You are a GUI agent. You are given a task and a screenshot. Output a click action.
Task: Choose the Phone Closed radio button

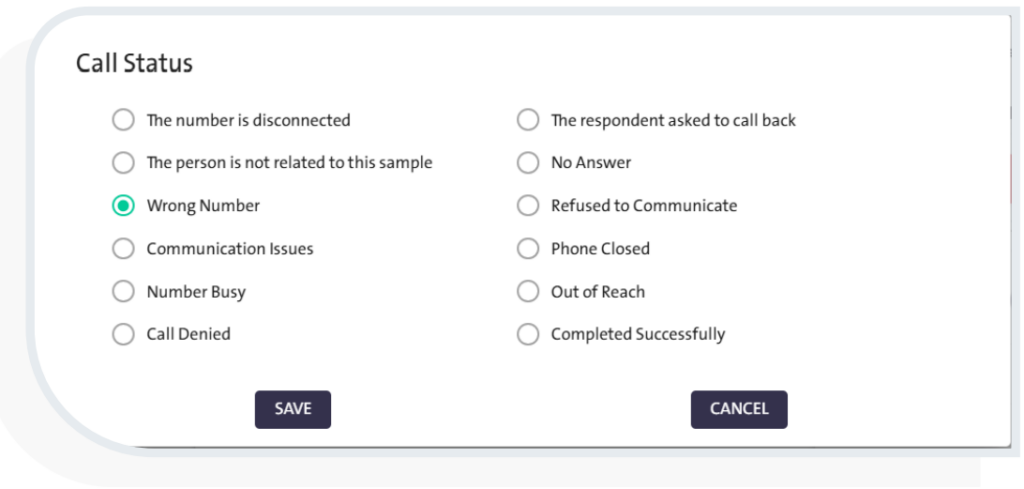tap(528, 249)
